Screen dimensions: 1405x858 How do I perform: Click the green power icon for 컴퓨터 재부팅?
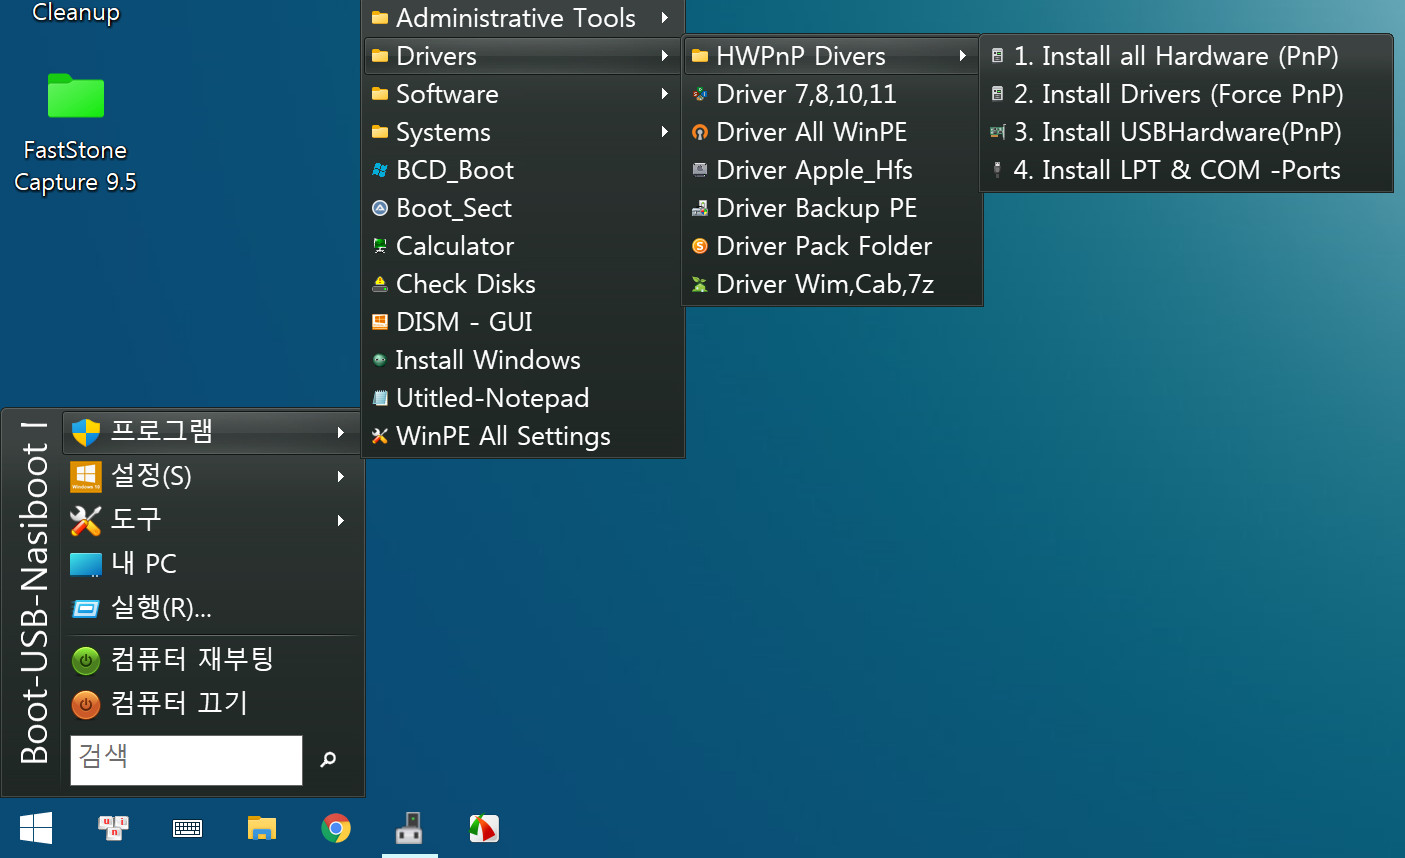(86, 660)
